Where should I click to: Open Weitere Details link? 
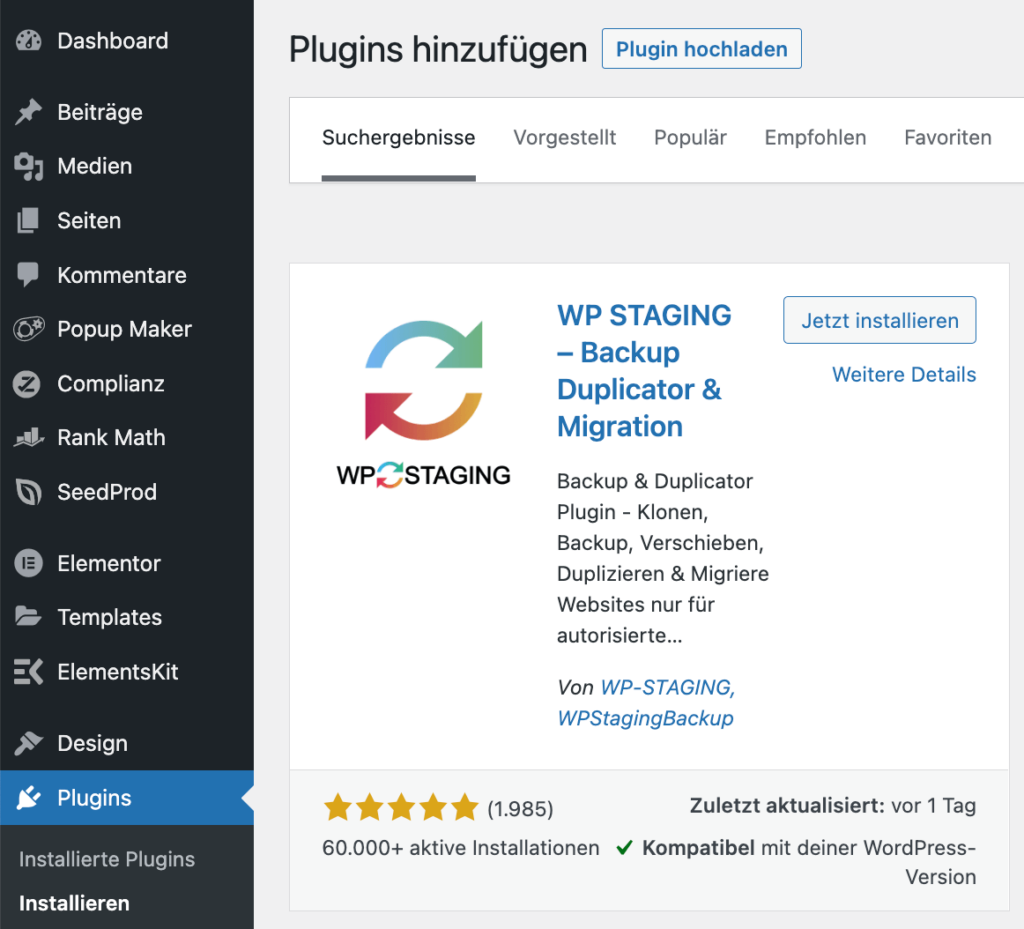[904, 374]
